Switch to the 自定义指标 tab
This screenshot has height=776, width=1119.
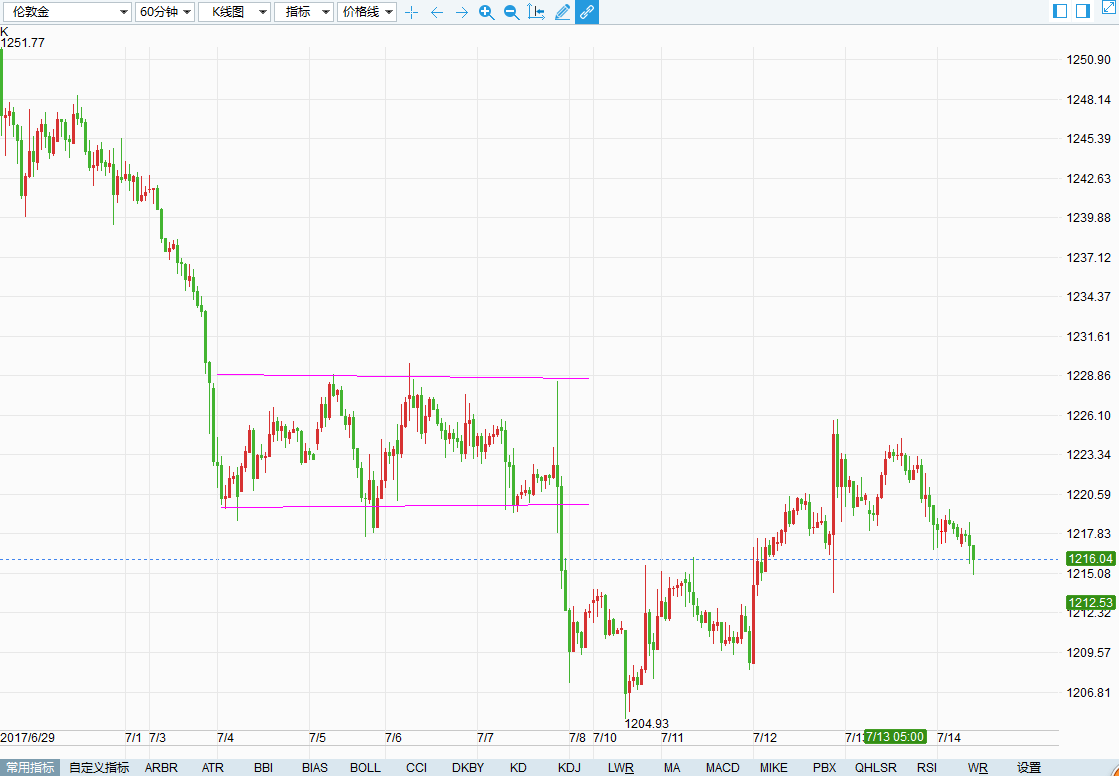[99, 768]
